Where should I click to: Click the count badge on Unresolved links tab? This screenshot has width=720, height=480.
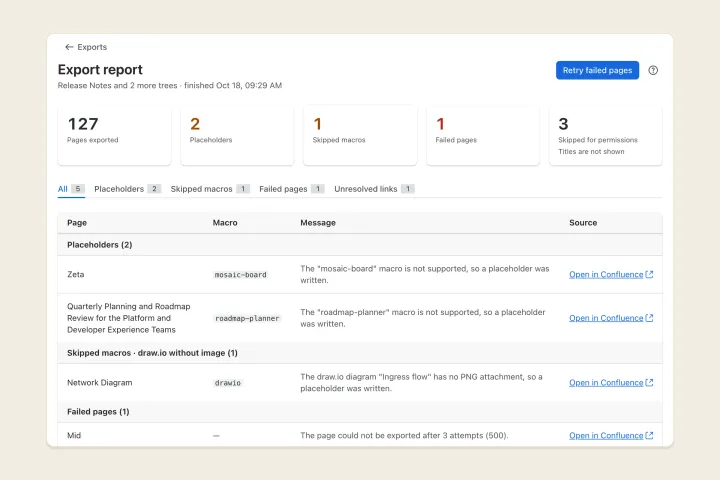pos(408,189)
